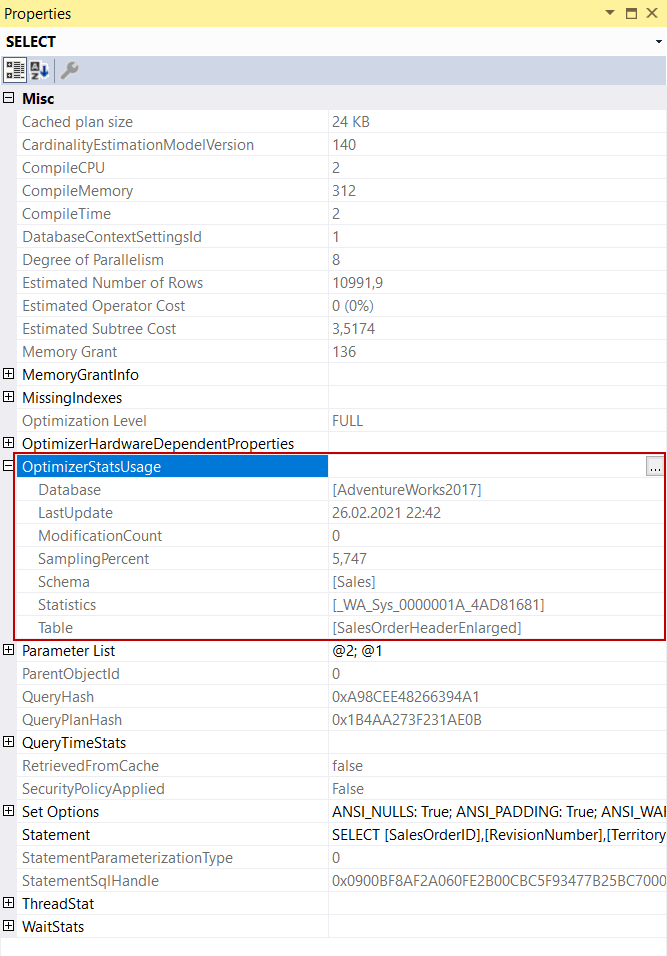The image size is (667, 956).
Task: Click the Database value [AdventureWorks2017]
Action: pos(407,490)
